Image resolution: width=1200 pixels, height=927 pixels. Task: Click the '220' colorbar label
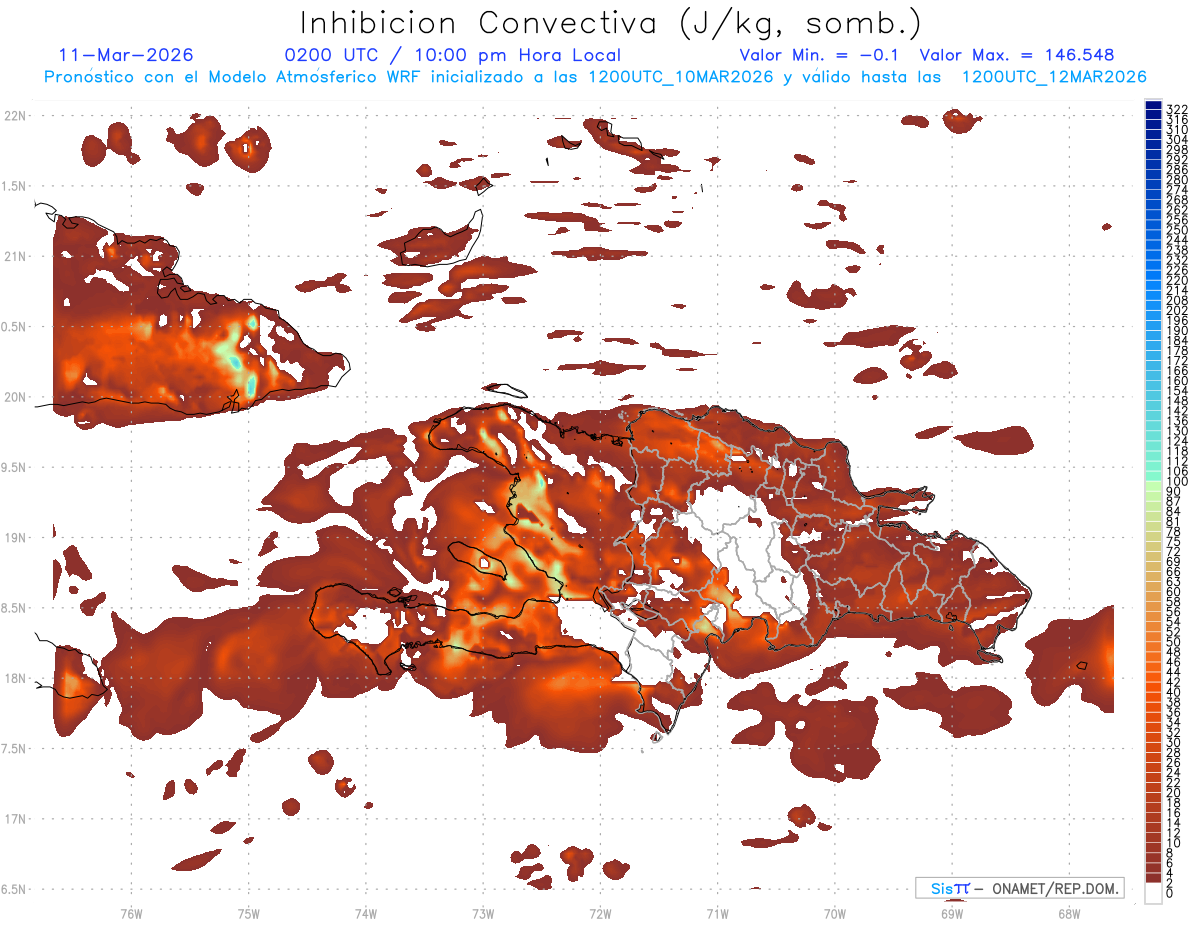click(1176, 281)
